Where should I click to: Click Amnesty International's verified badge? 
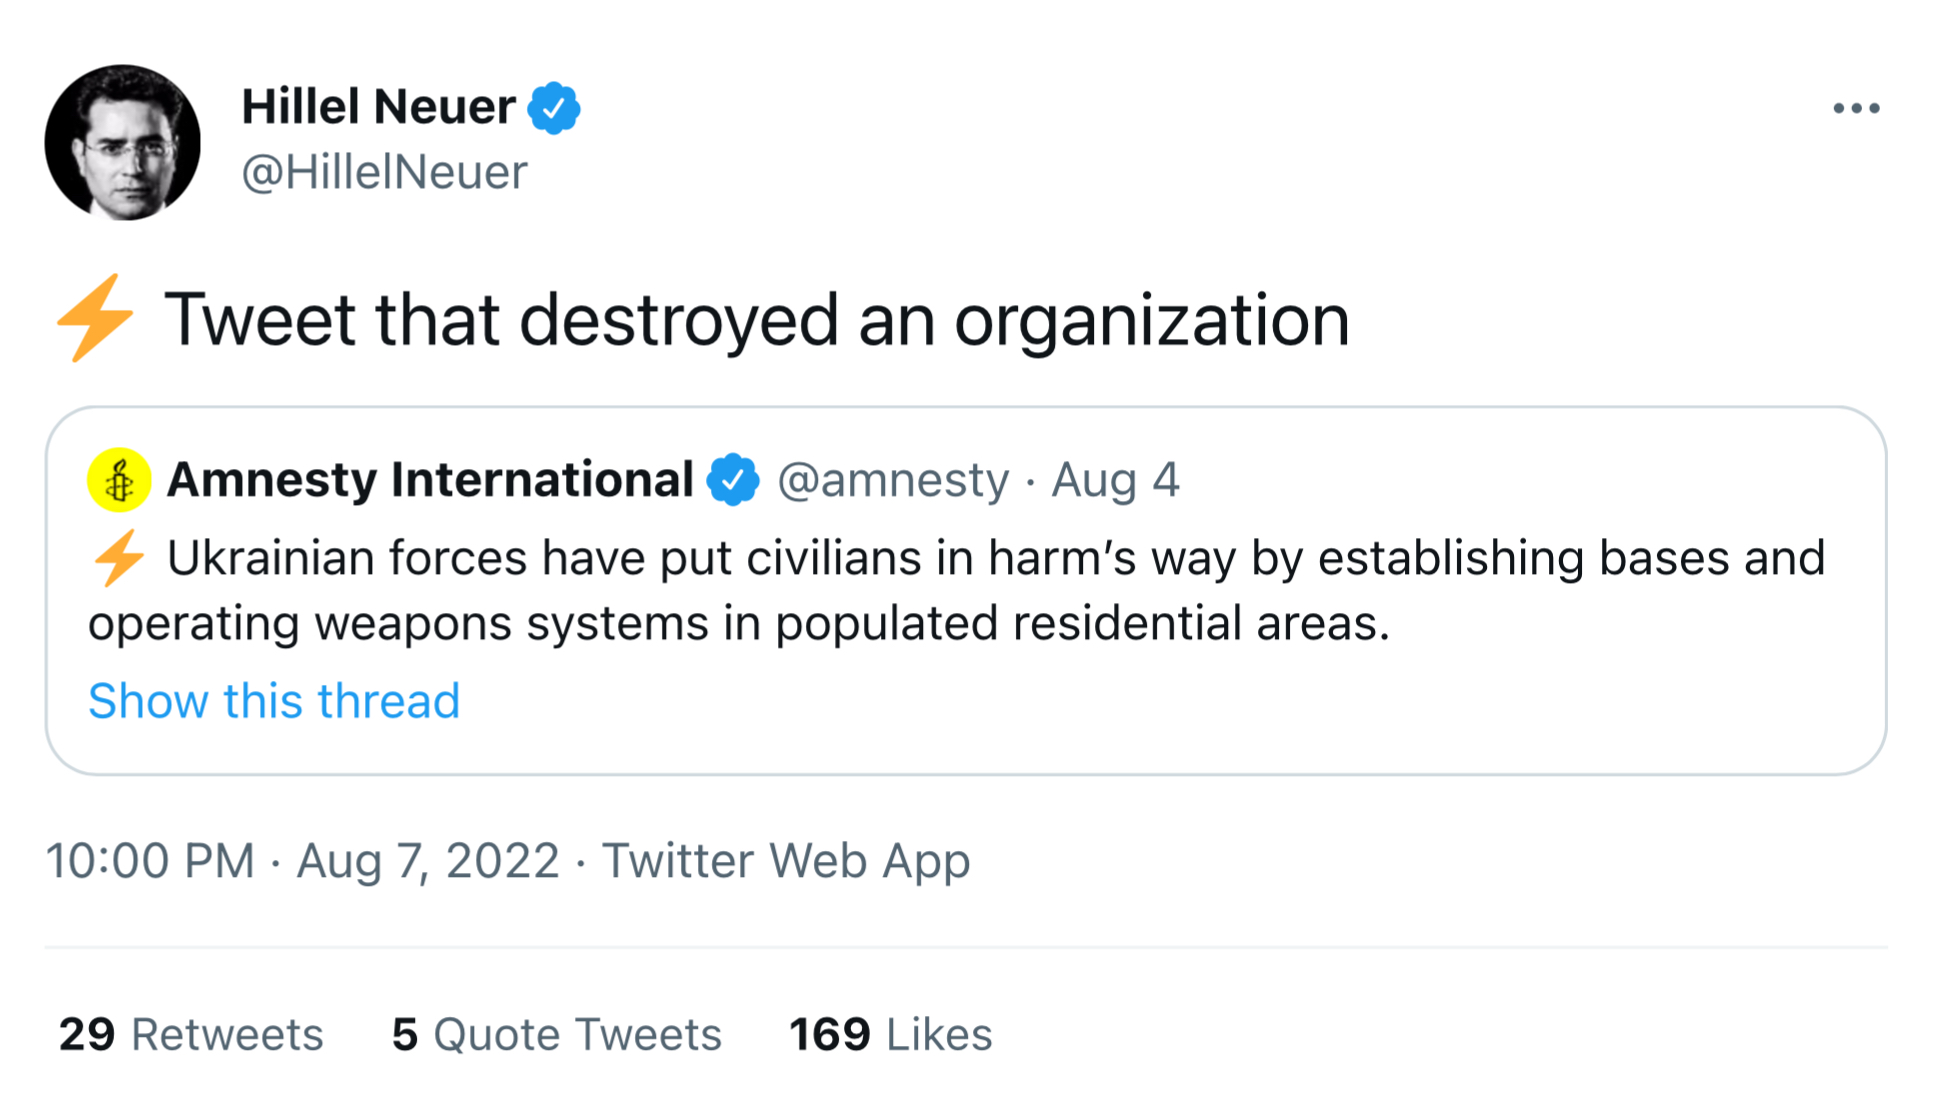[733, 480]
